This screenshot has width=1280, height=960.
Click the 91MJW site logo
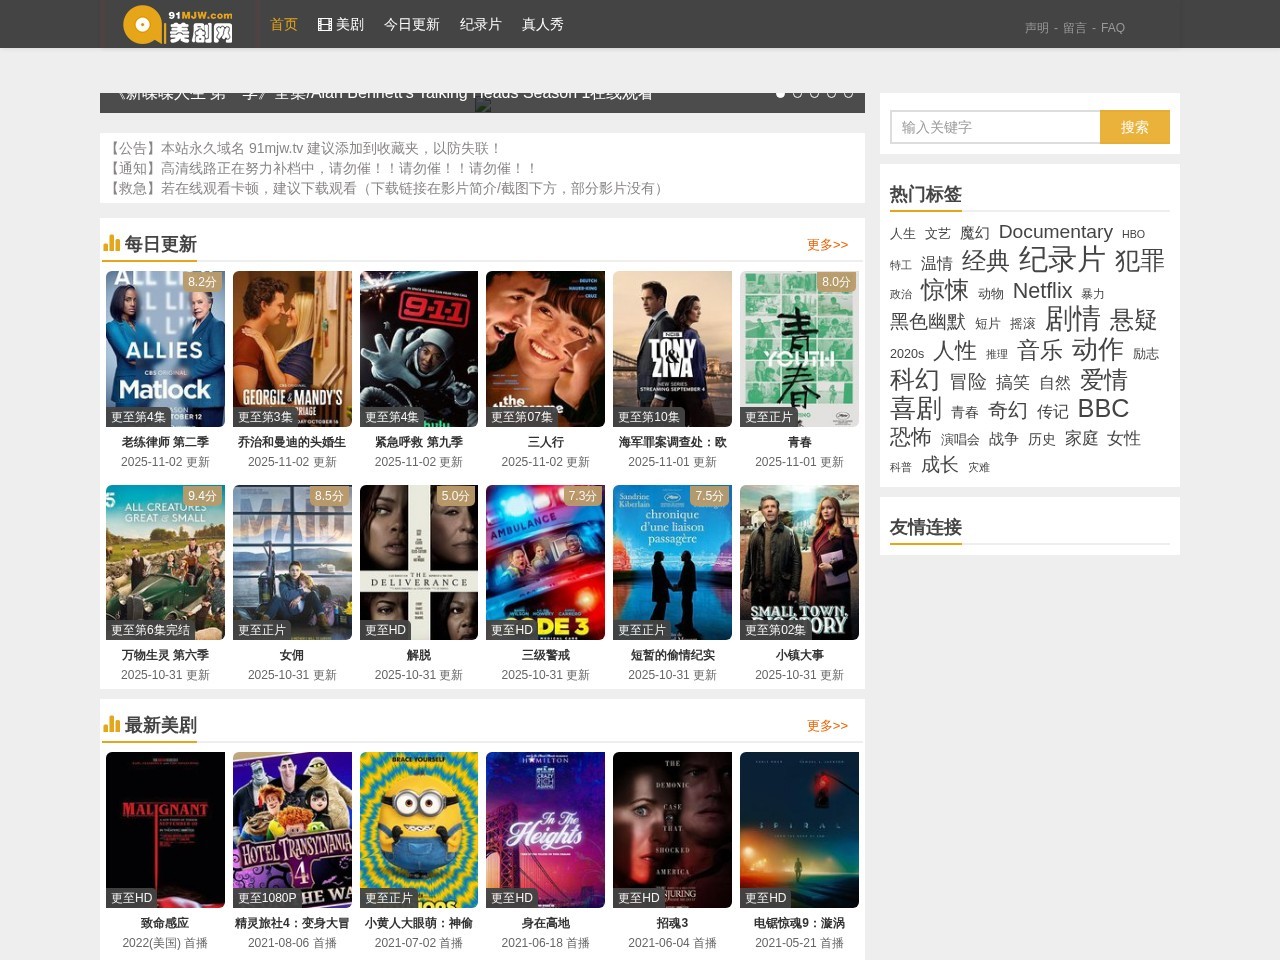pos(178,25)
